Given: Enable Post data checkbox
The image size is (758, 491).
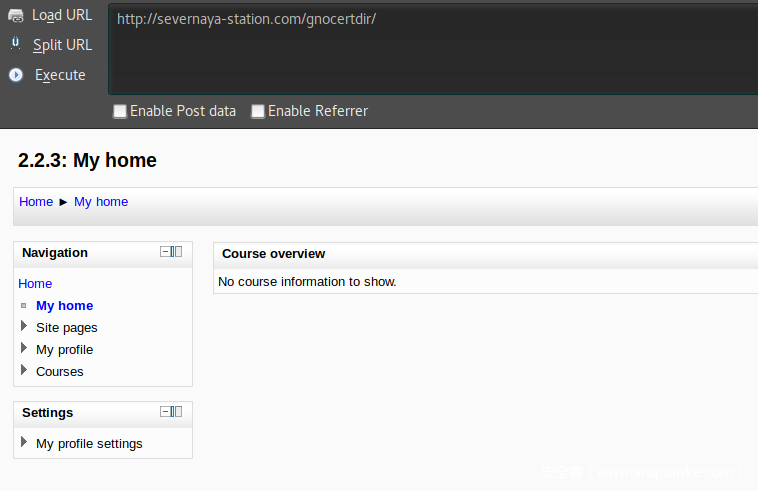Looking at the screenshot, I should tap(120, 111).
